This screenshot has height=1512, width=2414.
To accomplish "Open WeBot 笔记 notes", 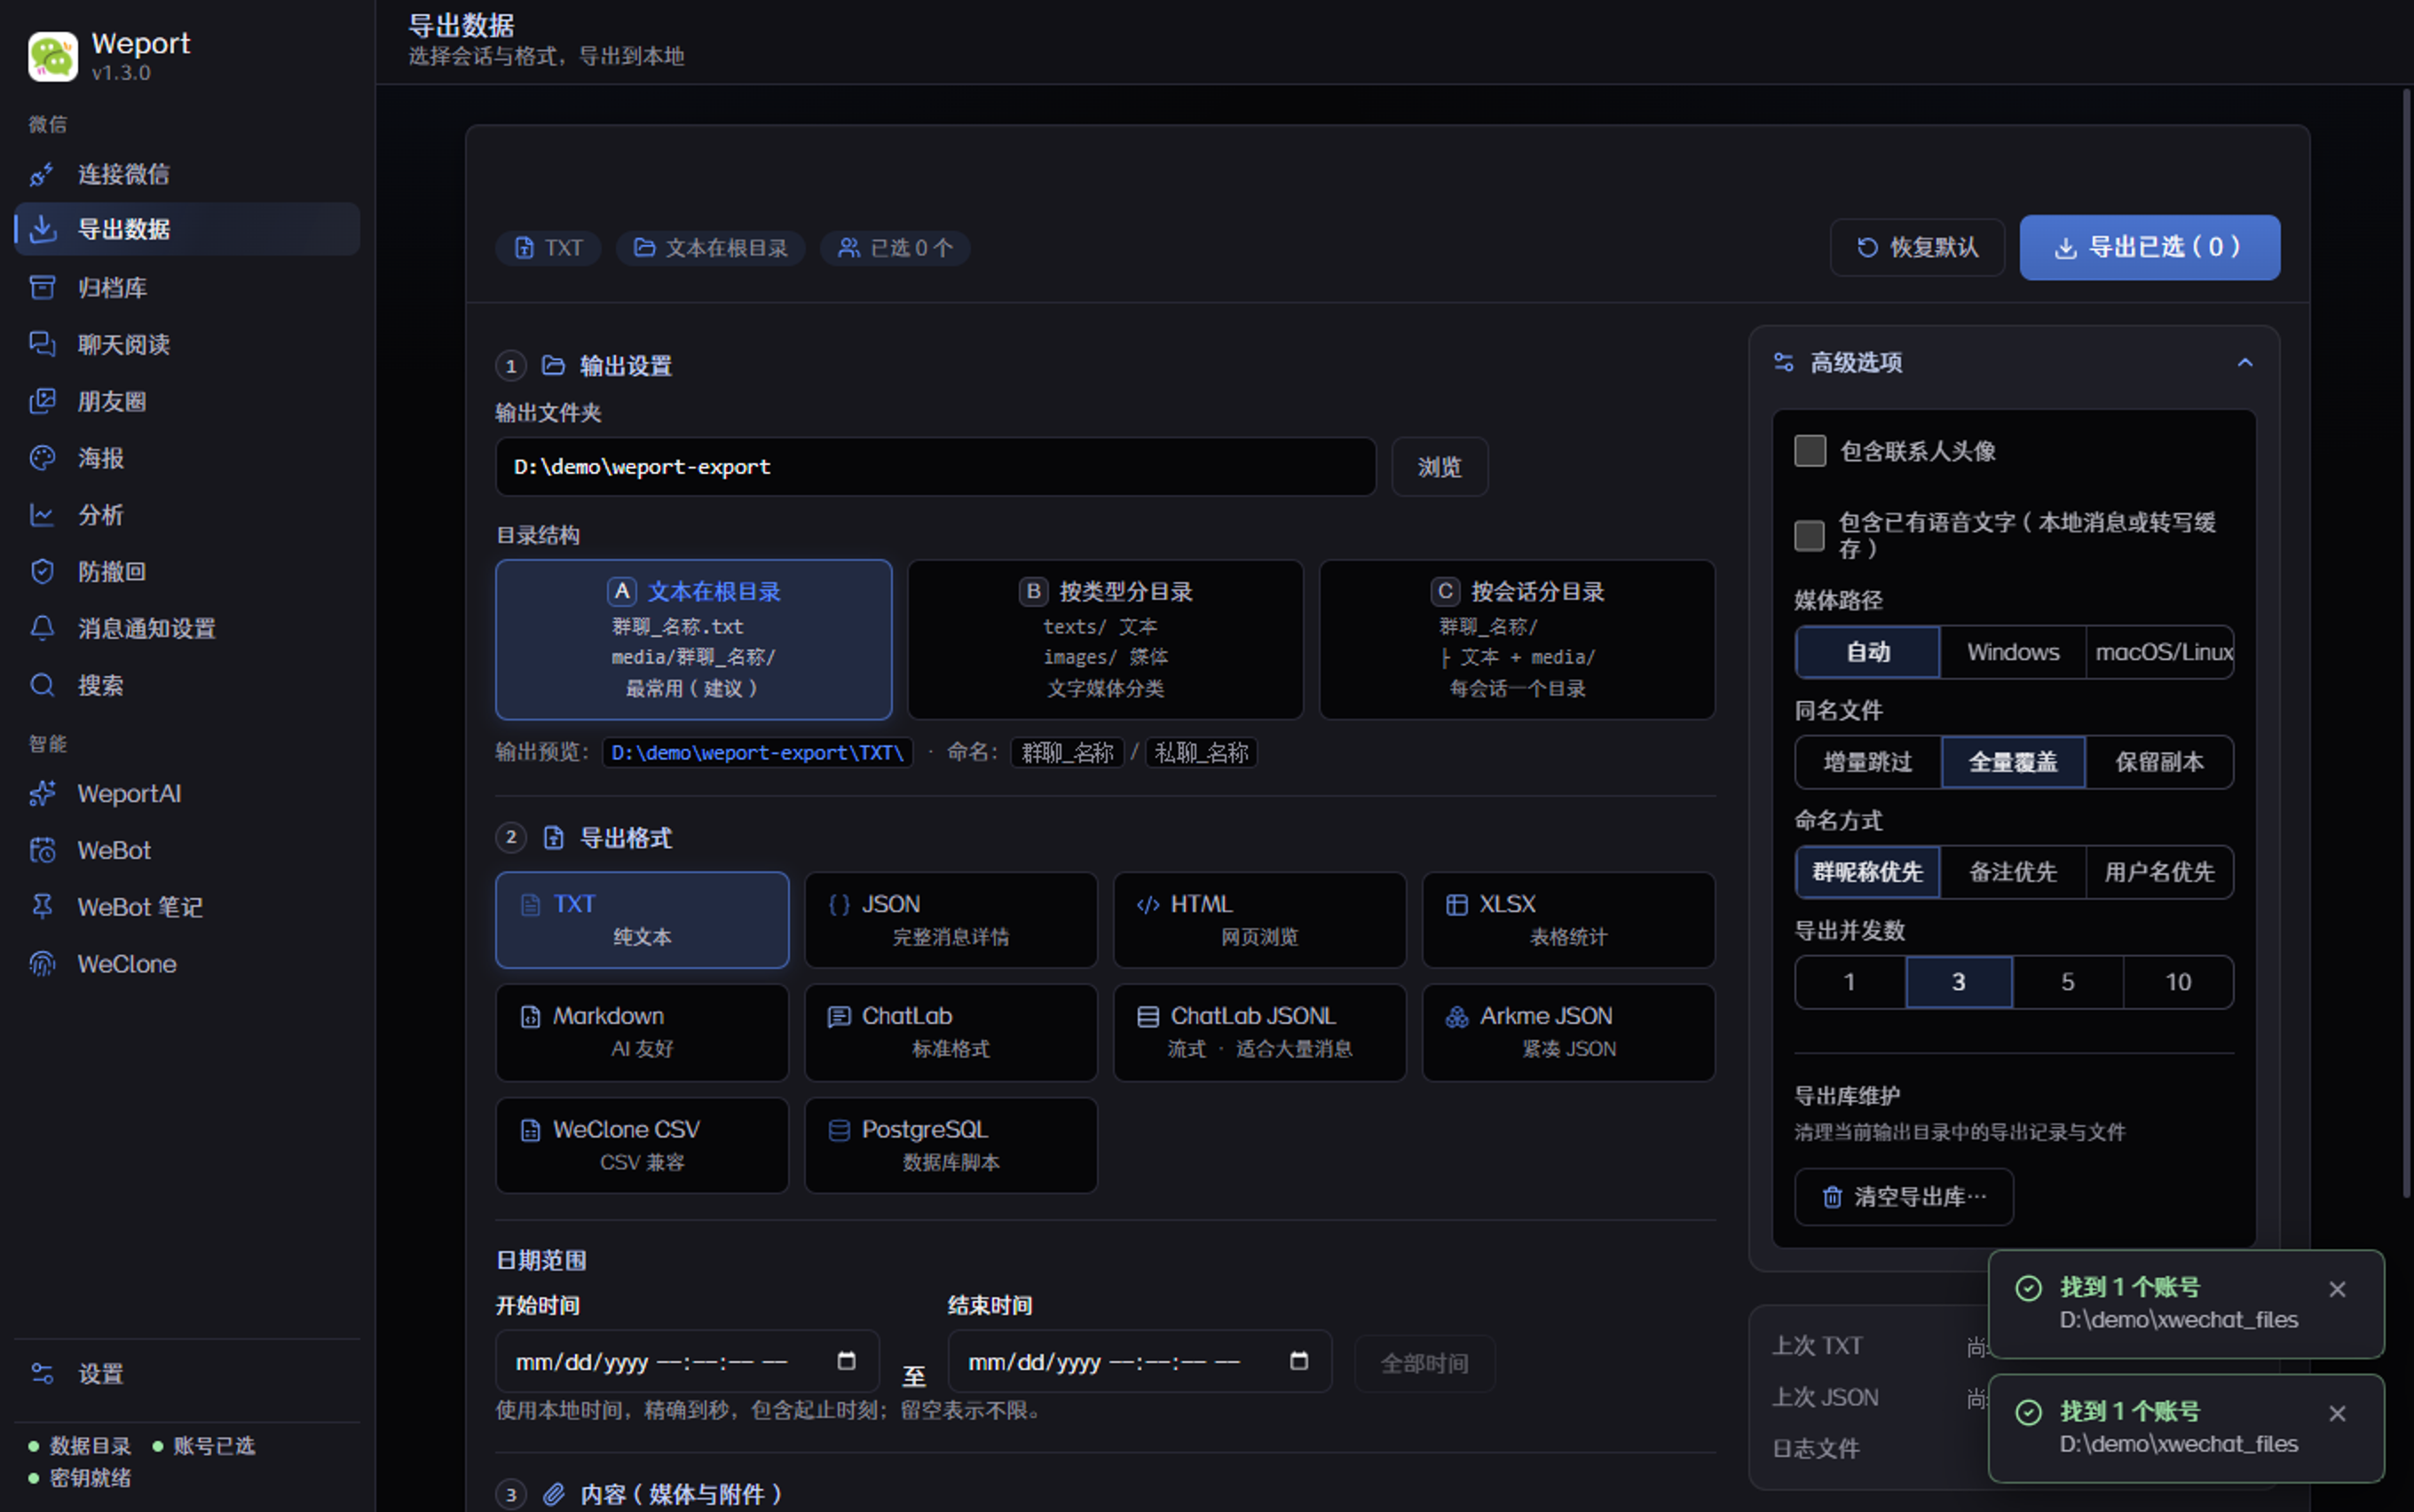I will 187,907.
